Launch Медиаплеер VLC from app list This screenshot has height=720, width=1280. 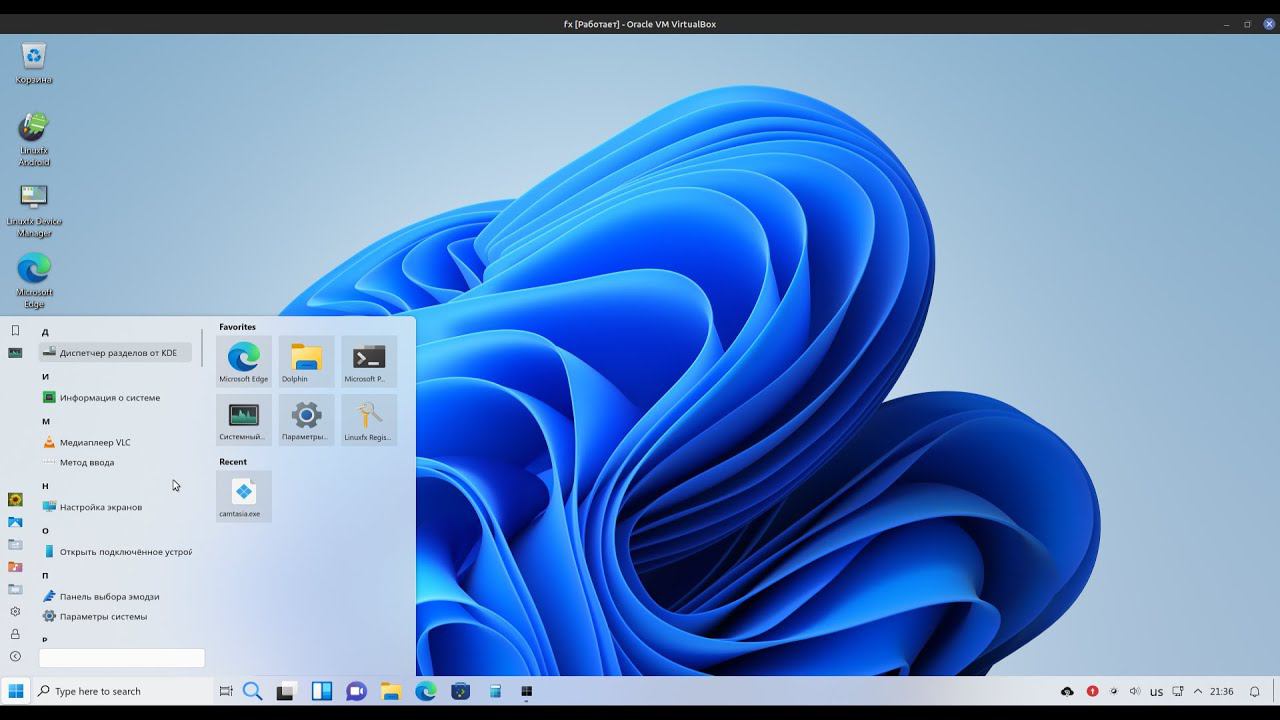(115, 442)
